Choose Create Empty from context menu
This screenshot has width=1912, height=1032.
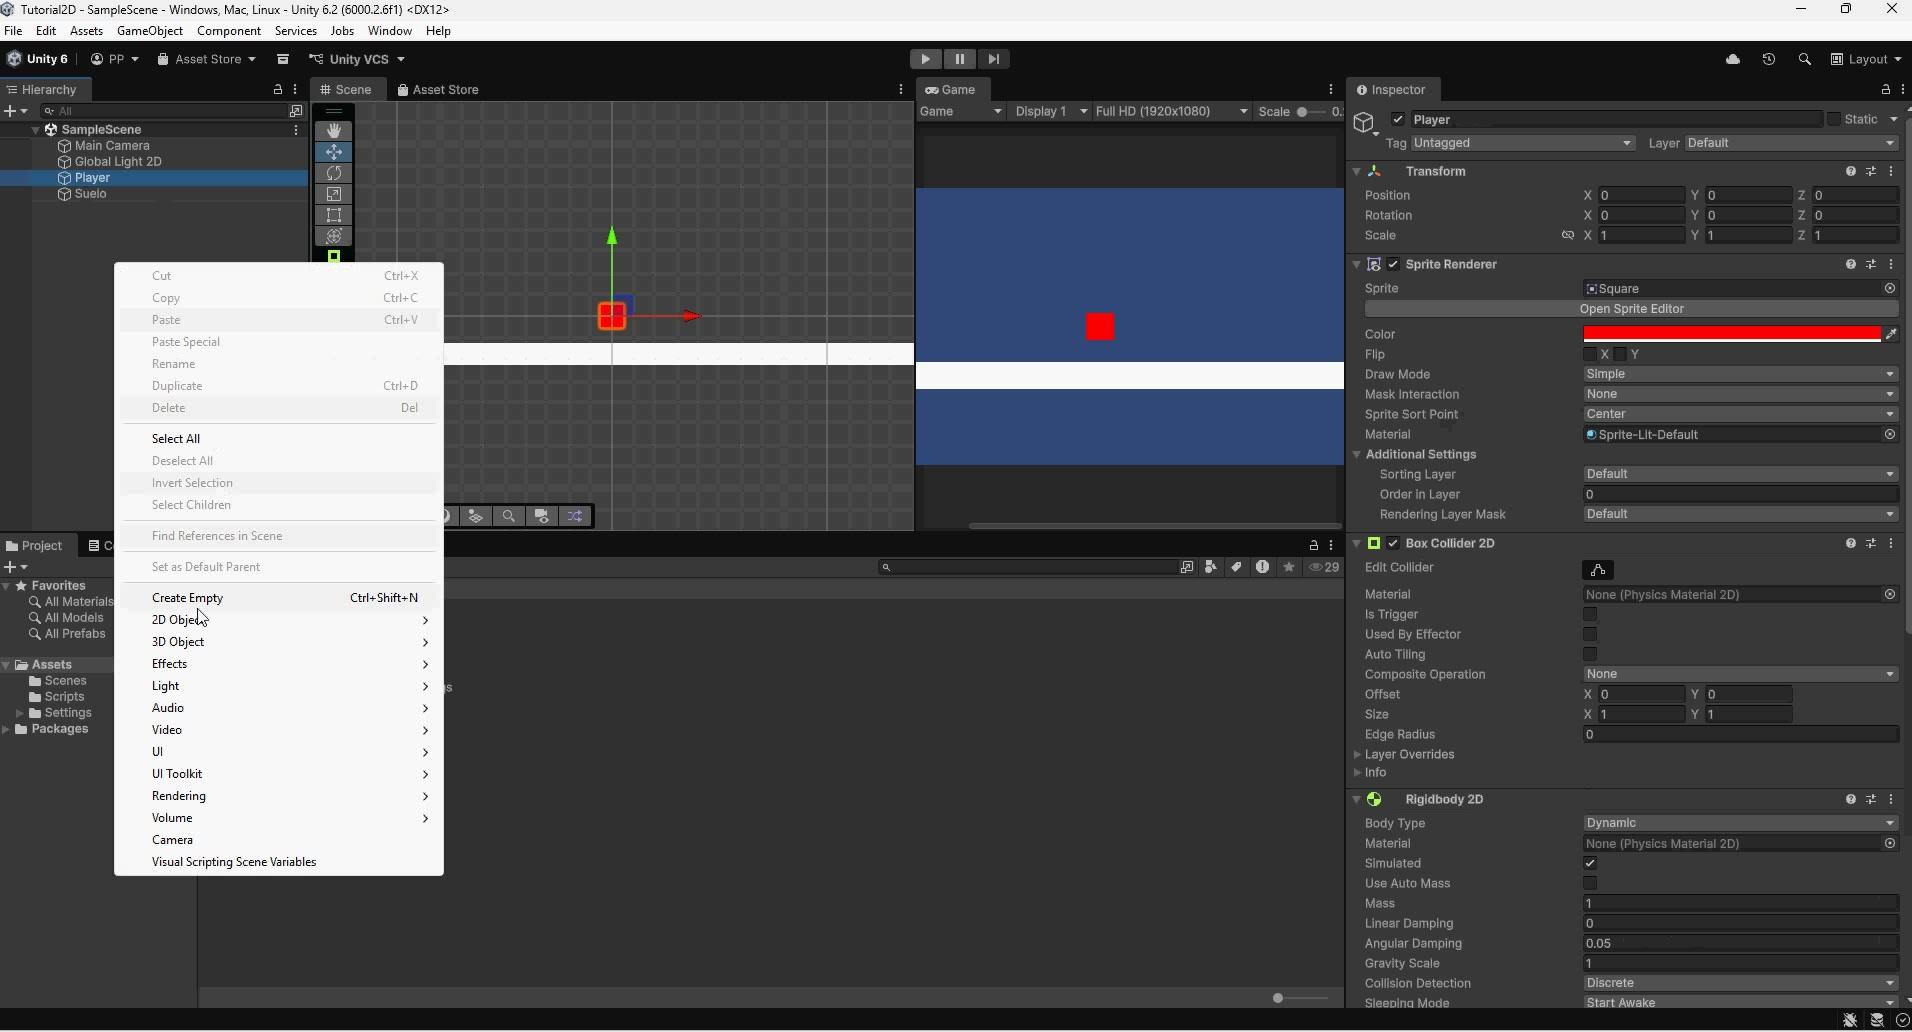187,598
